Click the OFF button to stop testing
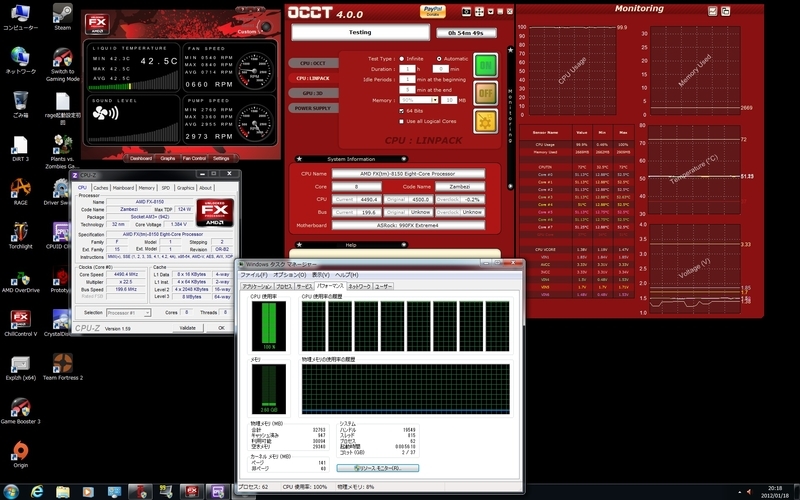 (485, 93)
